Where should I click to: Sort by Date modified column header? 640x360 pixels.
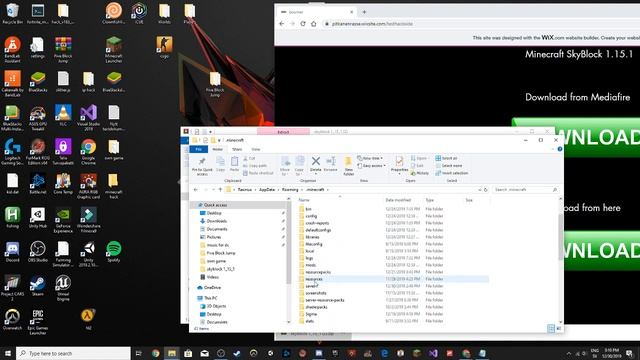pyautogui.click(x=398, y=200)
